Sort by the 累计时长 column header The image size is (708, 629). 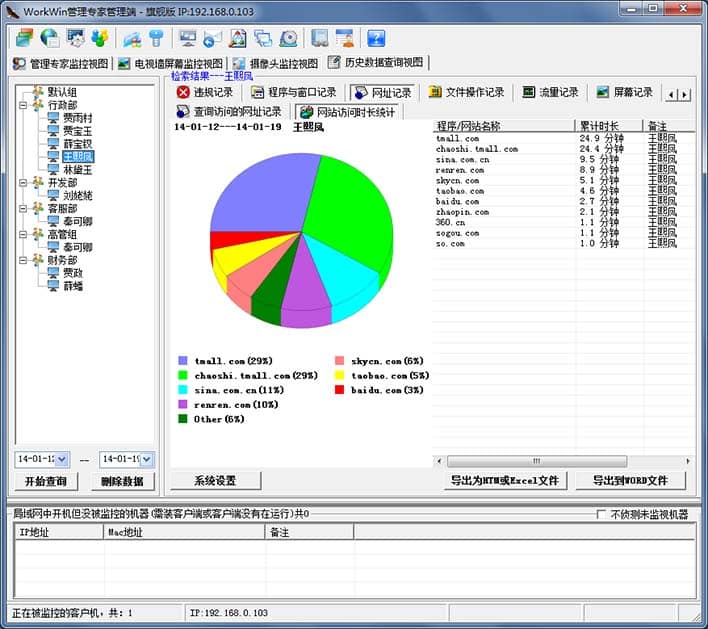[609, 126]
